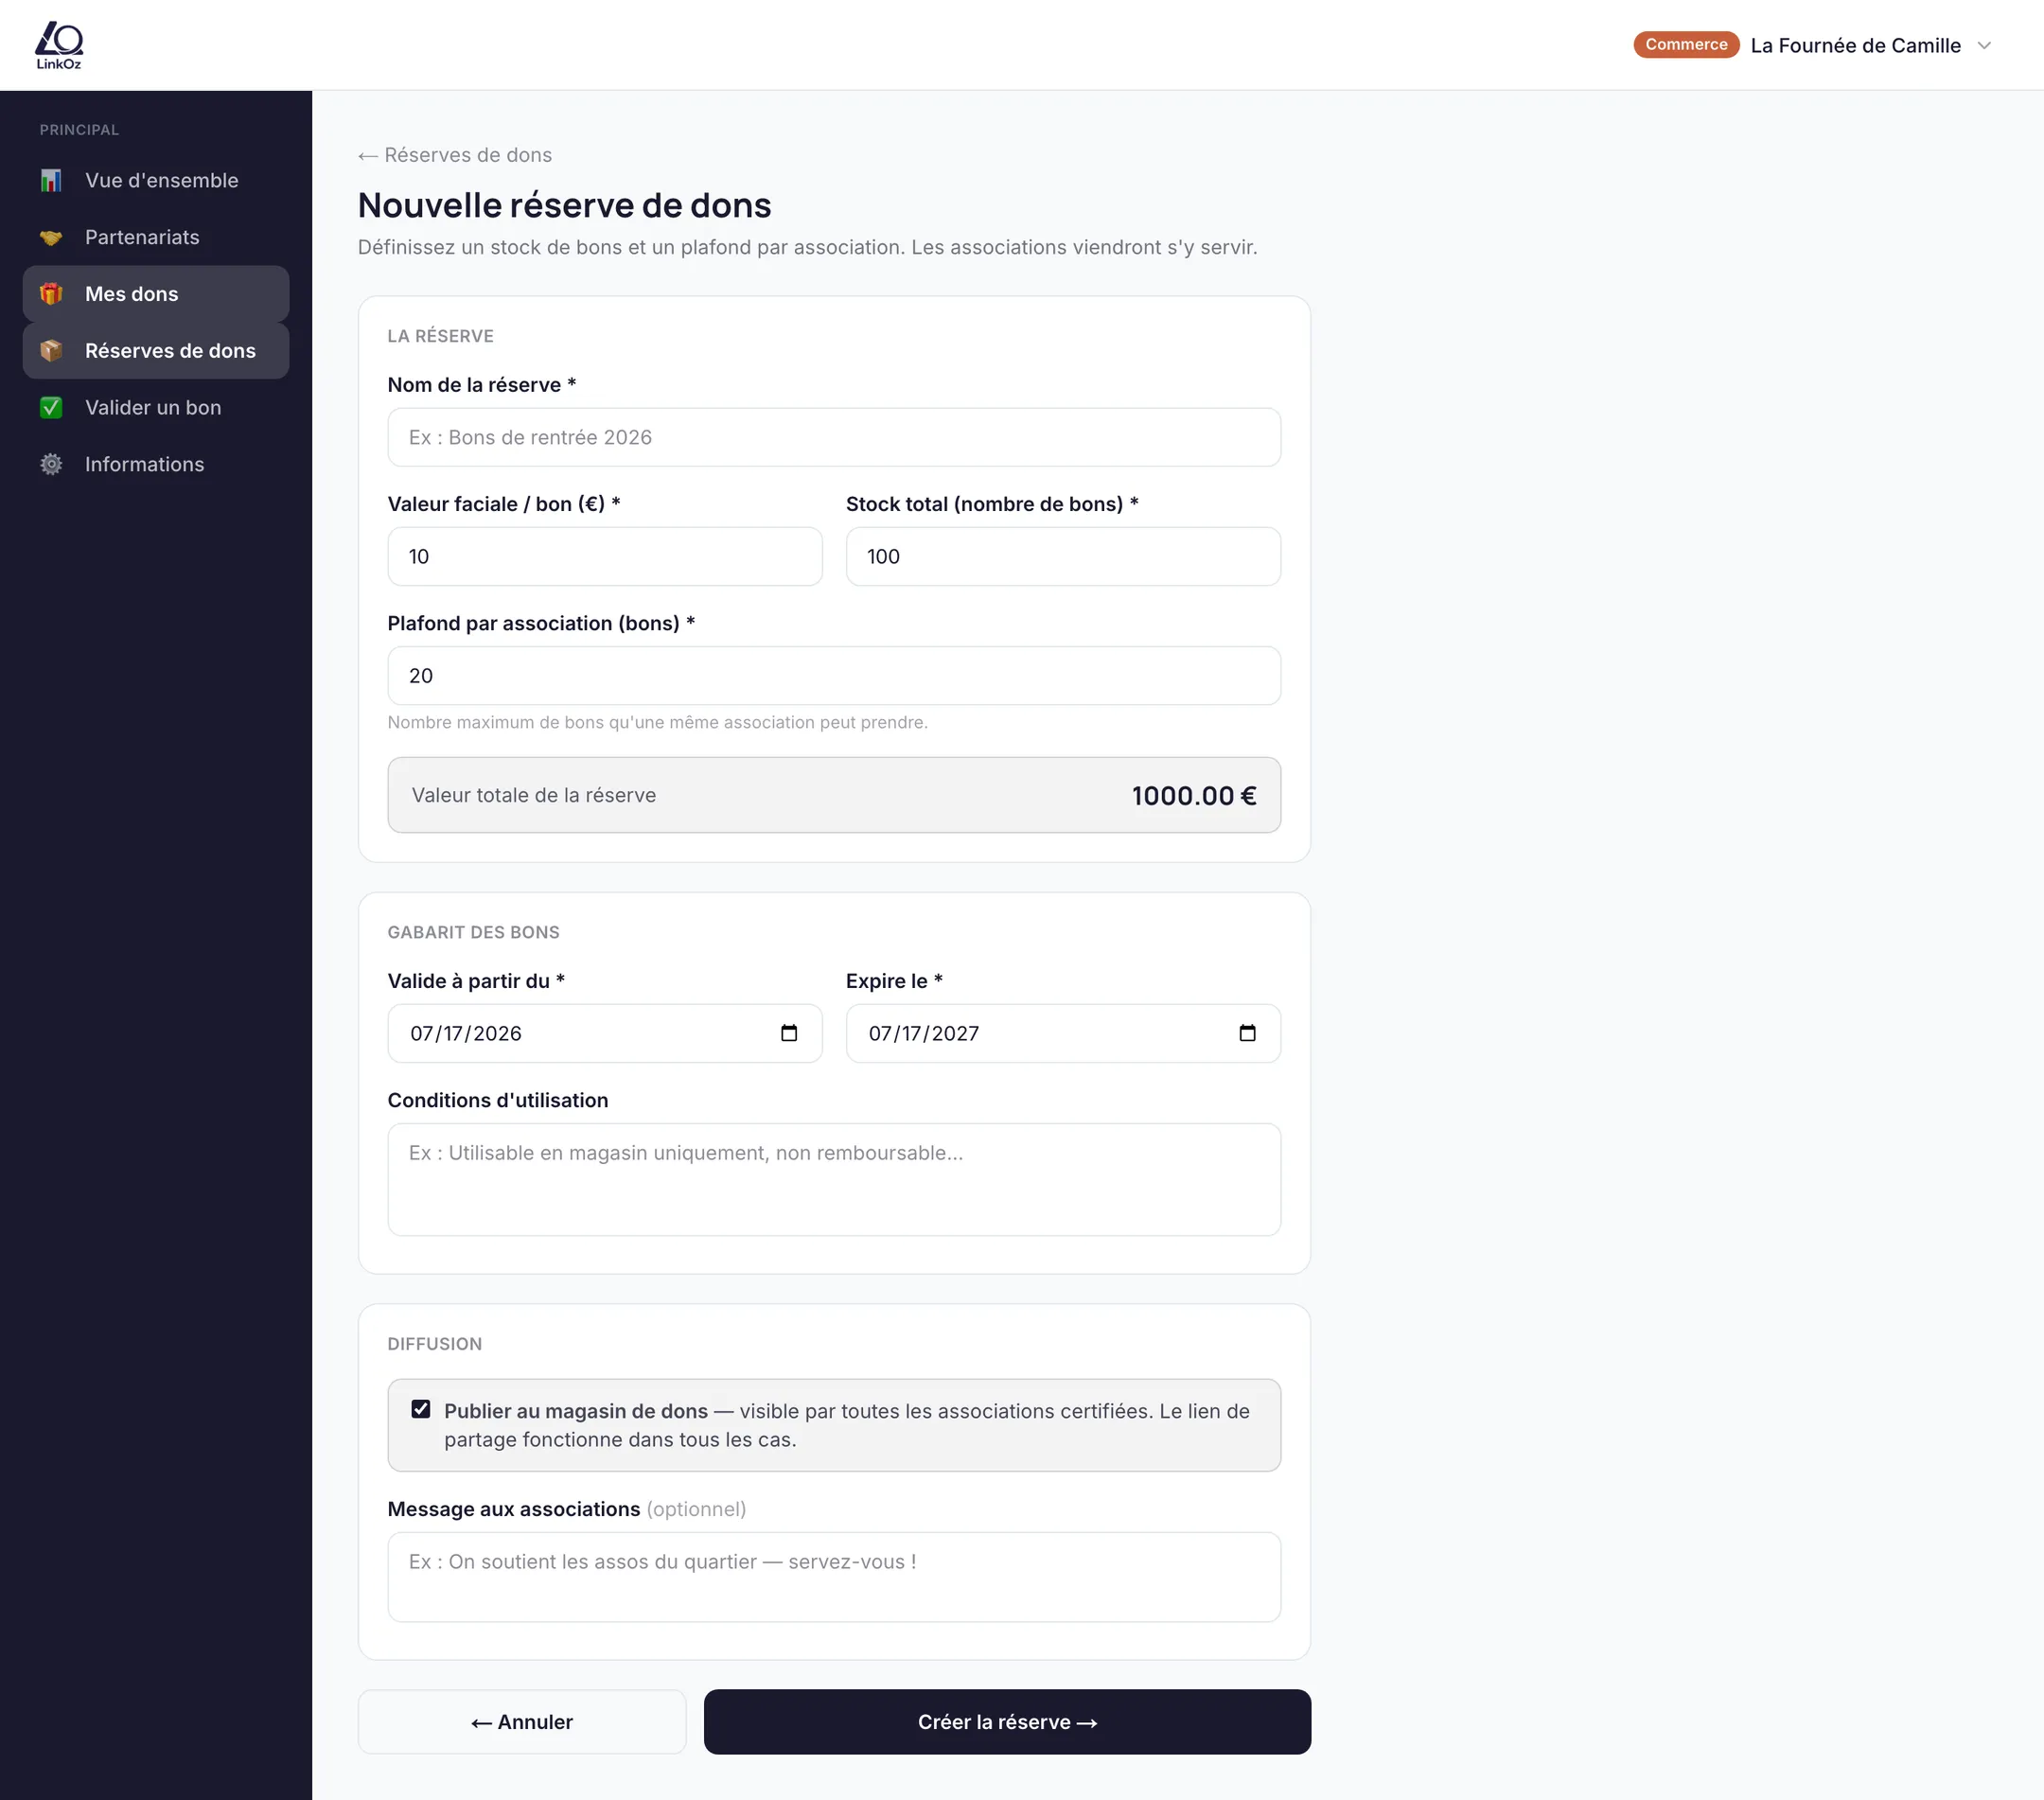Click the Partenariats handshake icon
Viewport: 2044px width, 1800px height.
[51, 237]
